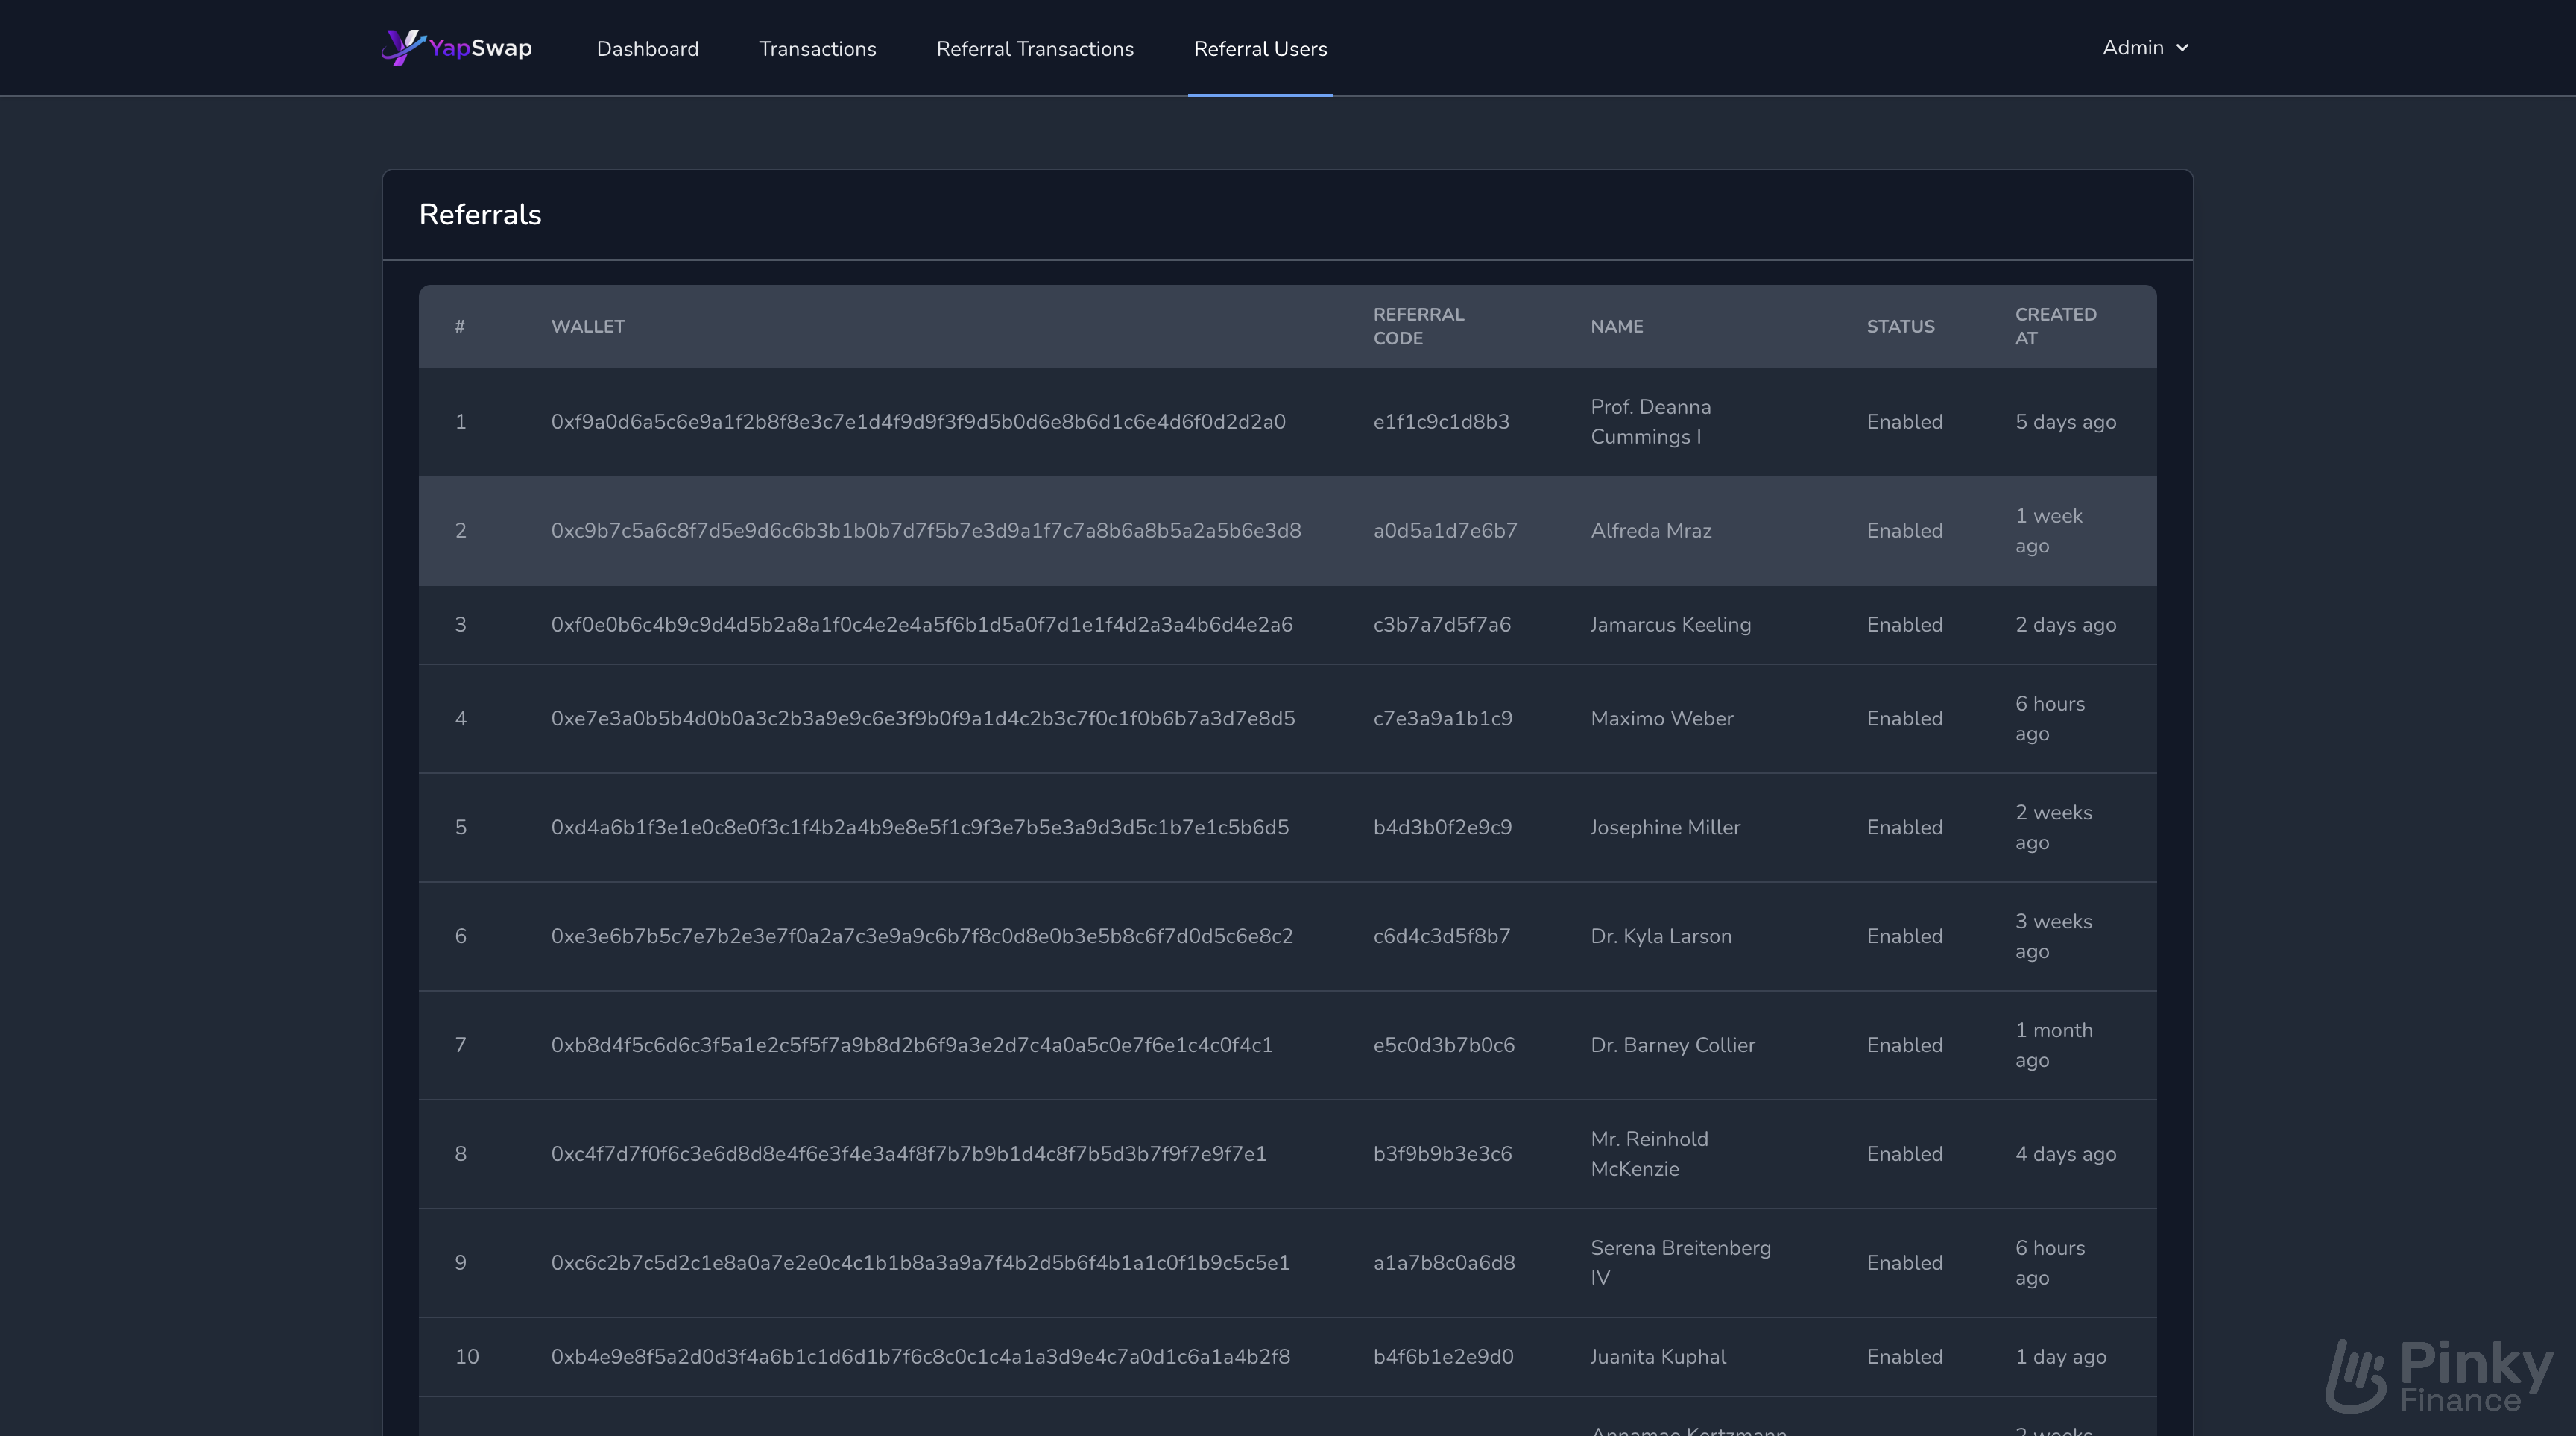Click the name Dr. Barney Collier
This screenshot has height=1436, width=2576.
[x=1672, y=1045]
